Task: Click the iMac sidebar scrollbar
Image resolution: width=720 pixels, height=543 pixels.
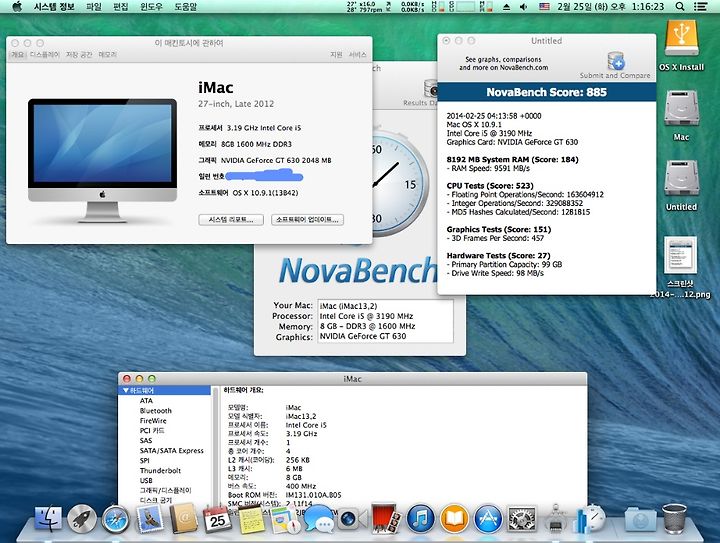Action: point(214,445)
